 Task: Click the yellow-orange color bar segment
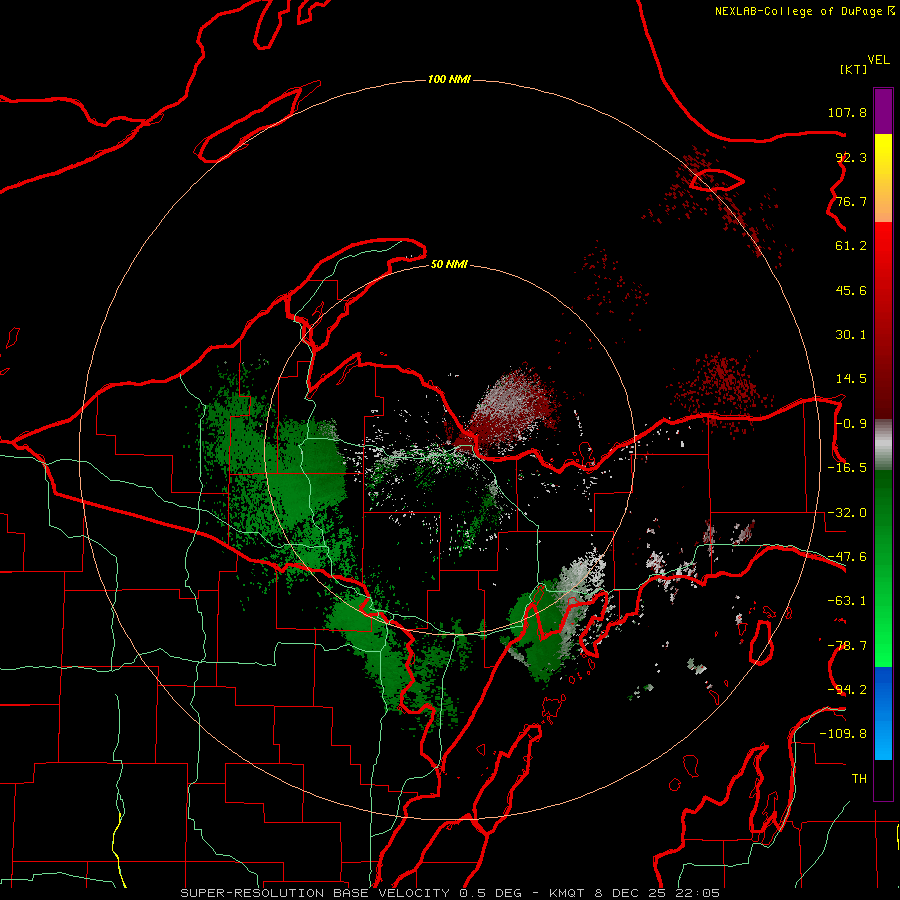883,178
